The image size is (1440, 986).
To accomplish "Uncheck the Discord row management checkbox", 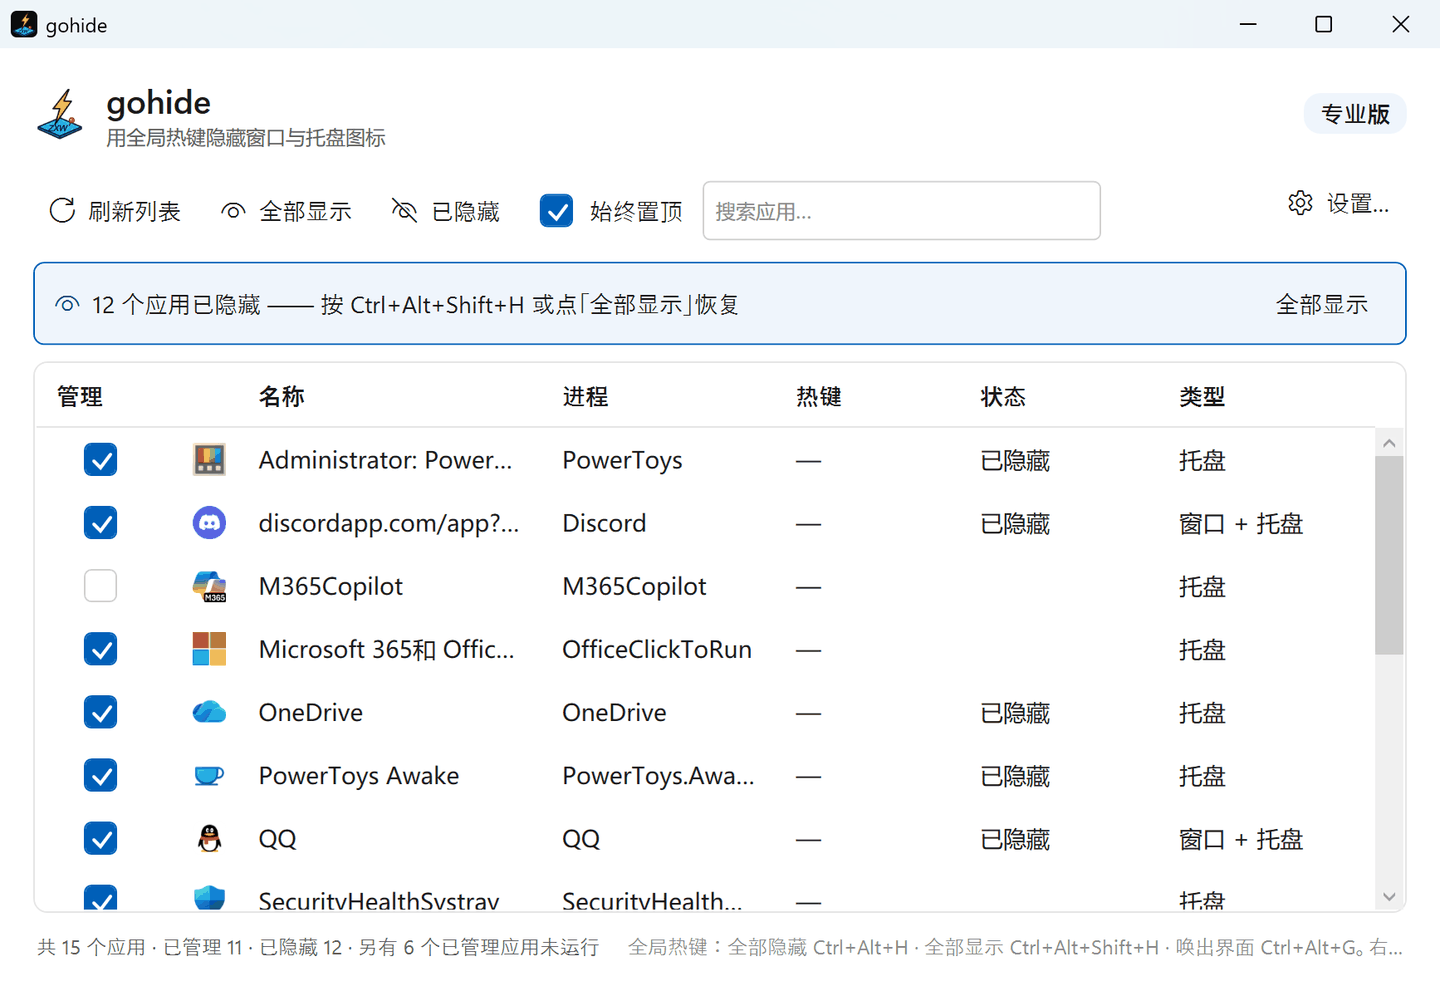I will [100, 523].
